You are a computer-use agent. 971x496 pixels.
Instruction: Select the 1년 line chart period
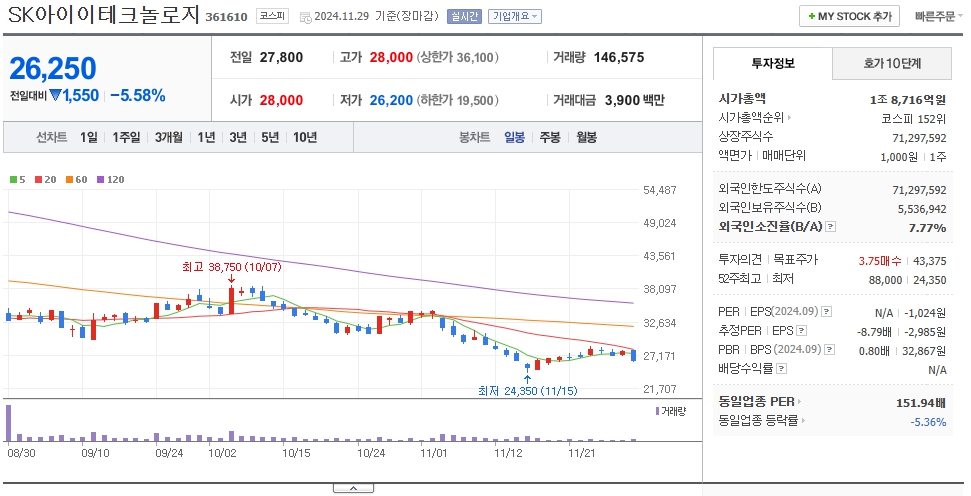point(206,137)
